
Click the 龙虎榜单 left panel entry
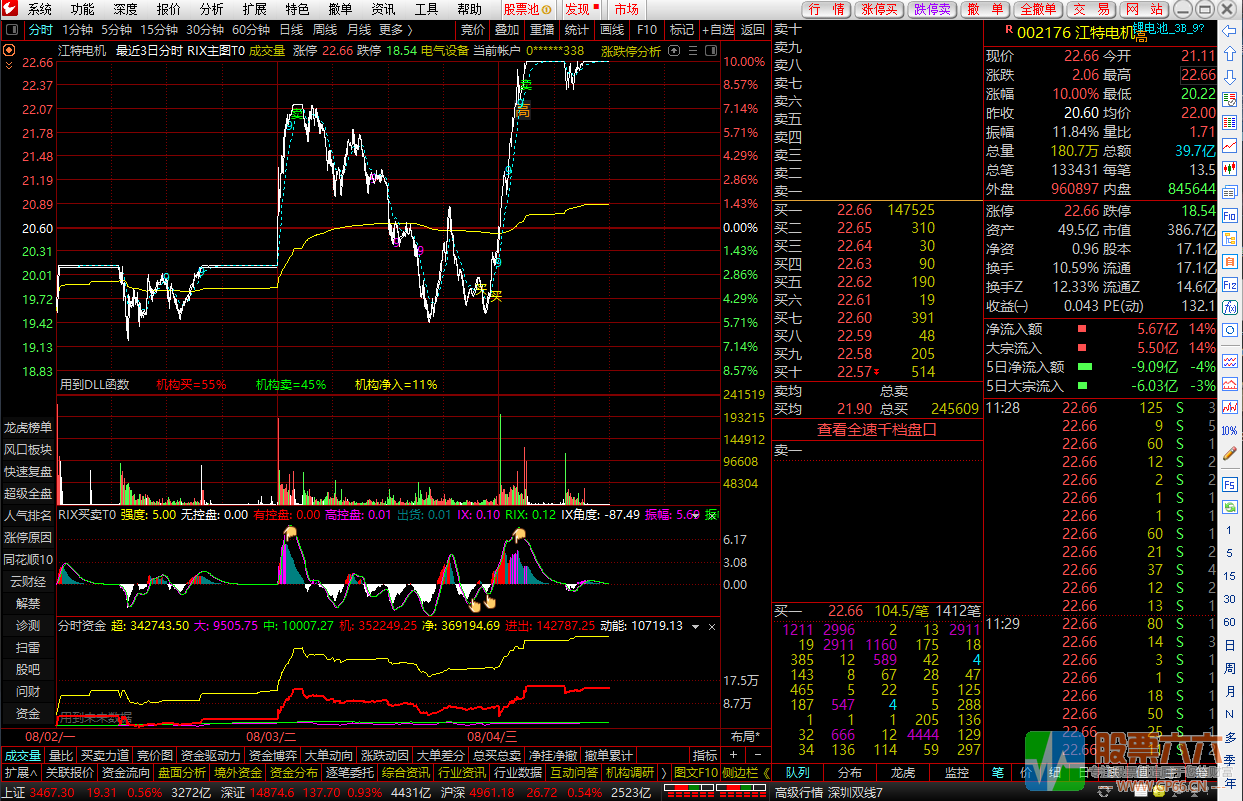tap(28, 428)
